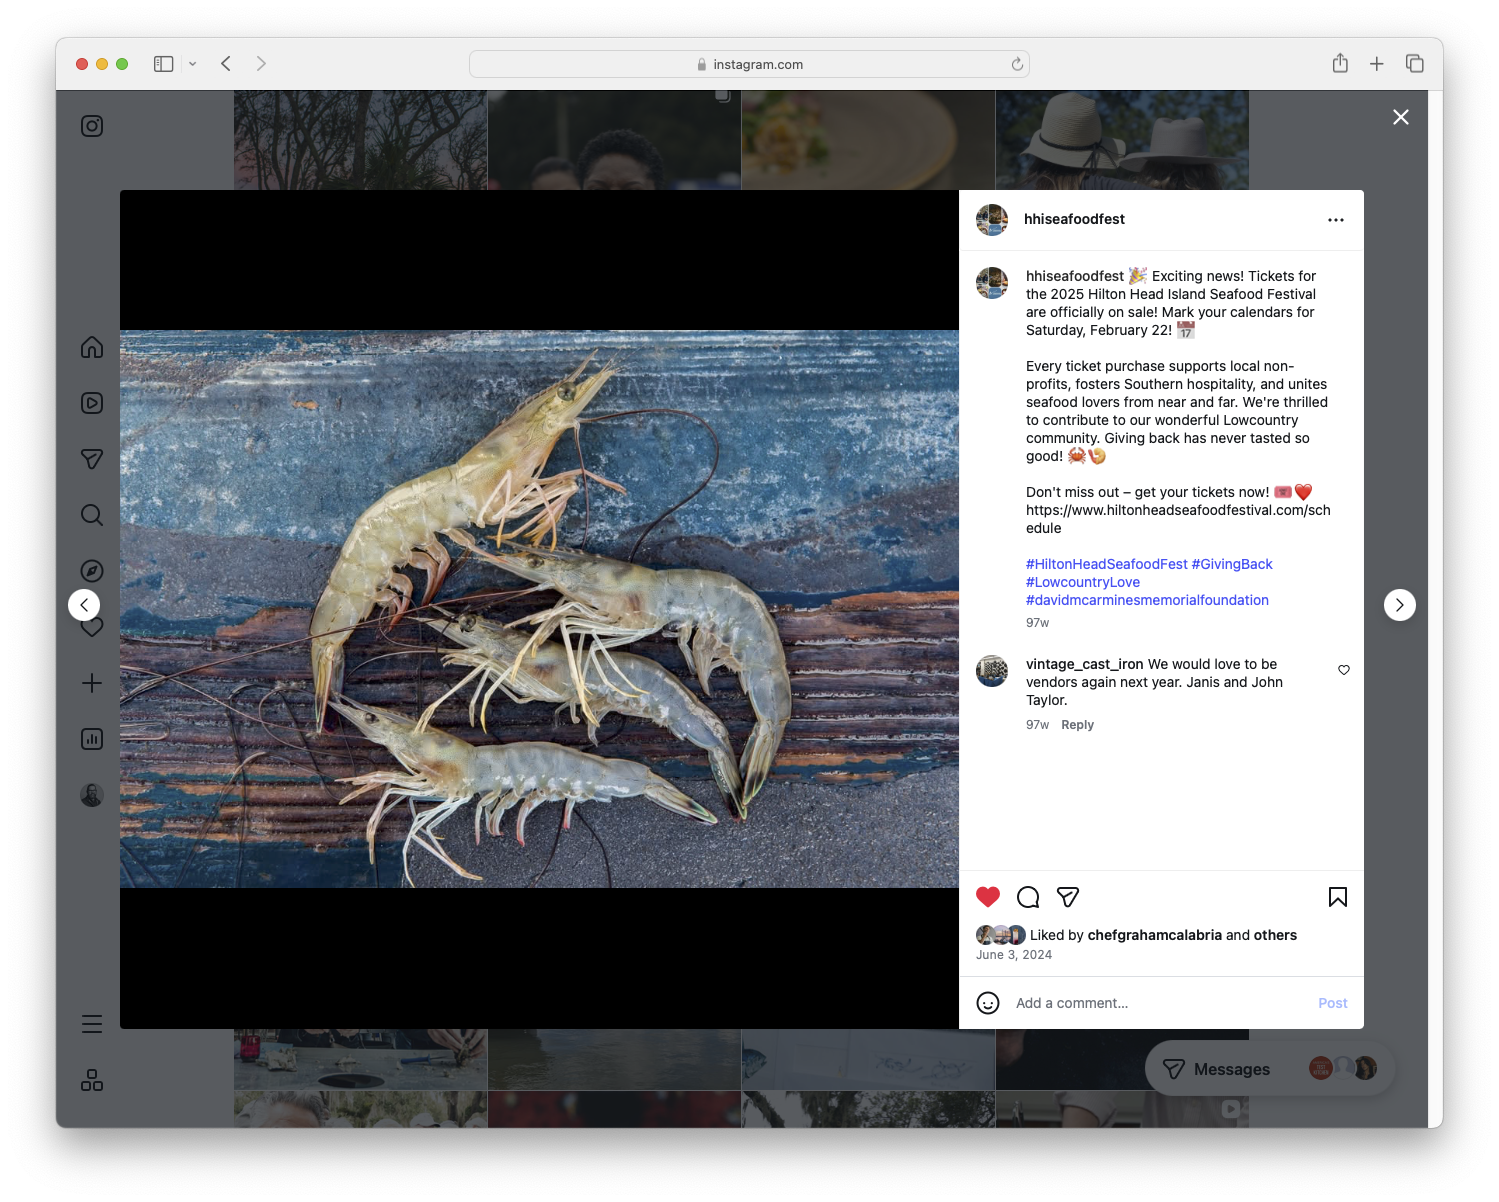Open the Explore compass icon
The image size is (1499, 1202).
[x=91, y=570]
